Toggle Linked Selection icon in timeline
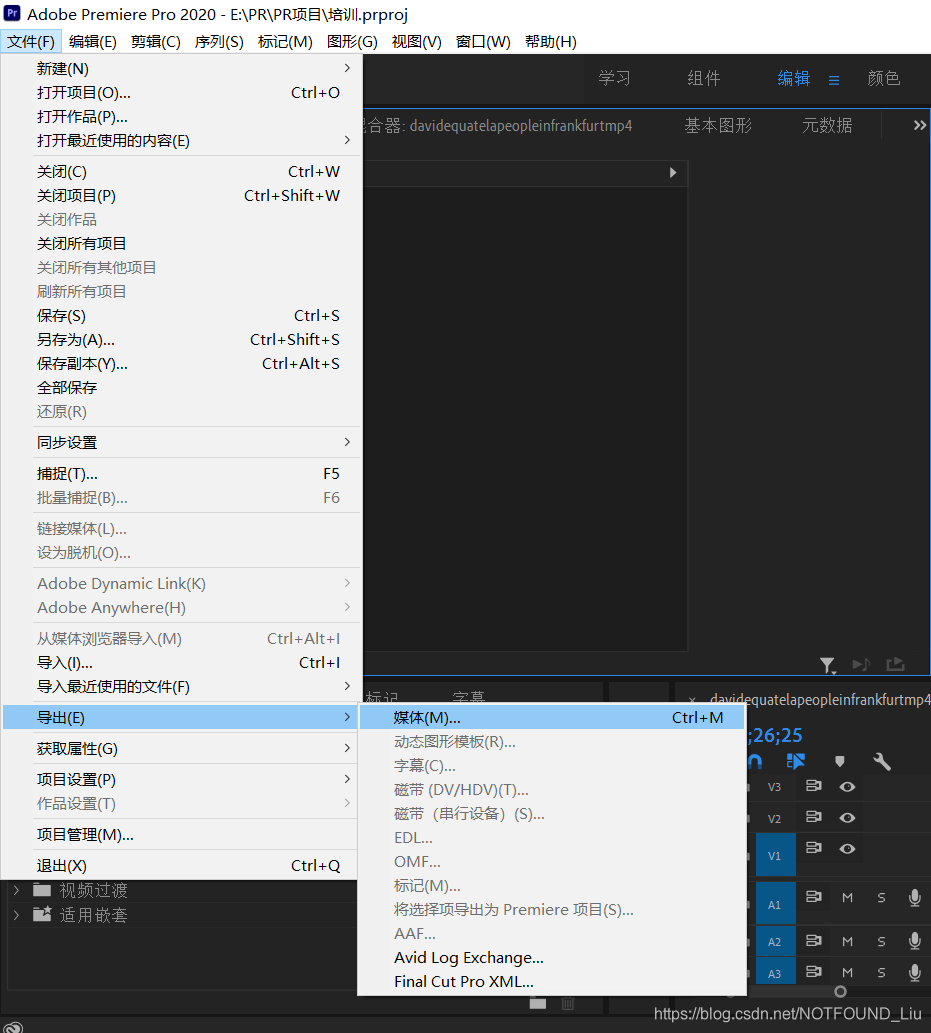The height and width of the screenshot is (1033, 931). point(796,762)
